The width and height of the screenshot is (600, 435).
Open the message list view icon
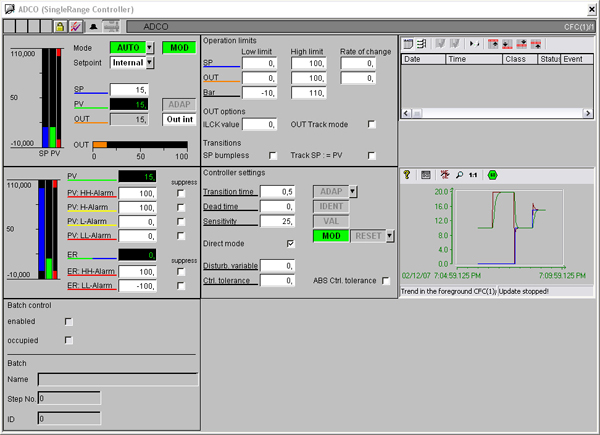click(x=408, y=44)
